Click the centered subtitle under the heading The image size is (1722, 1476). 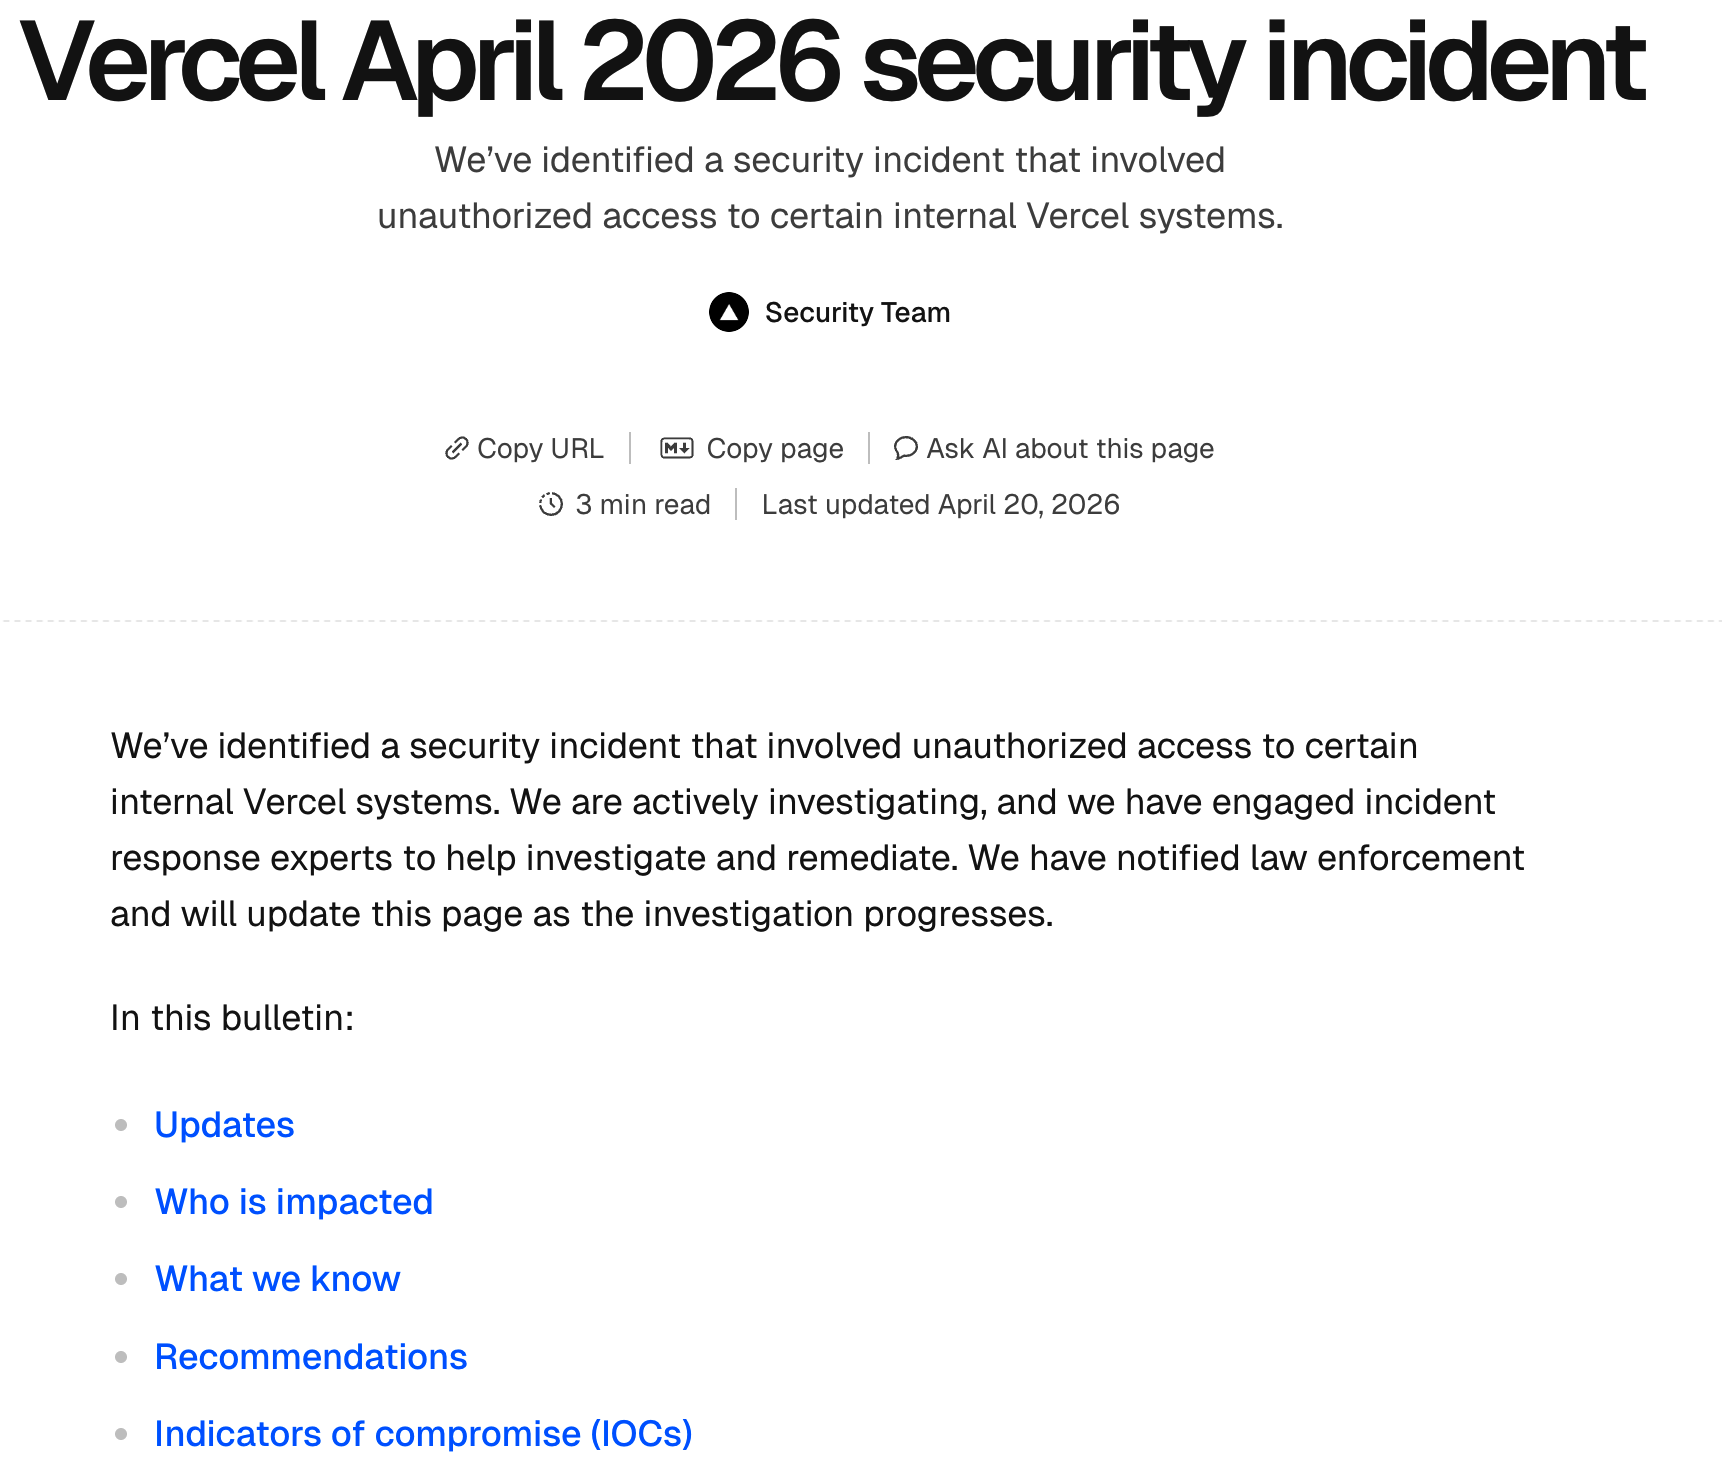point(830,188)
